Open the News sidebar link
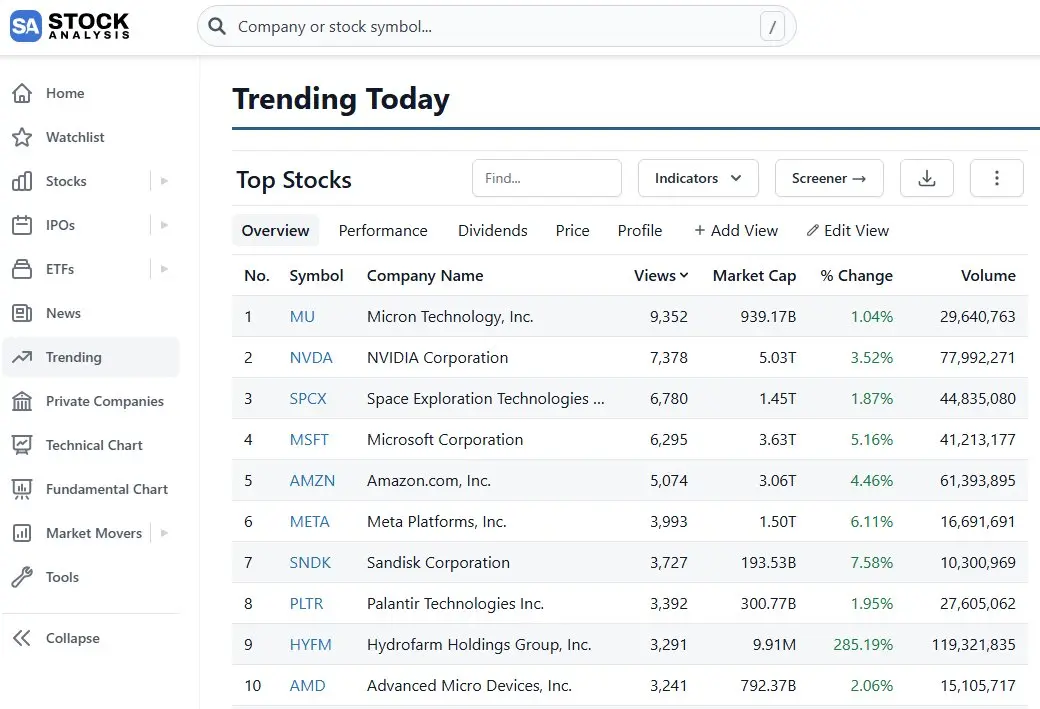The height and width of the screenshot is (709, 1040). (x=63, y=313)
